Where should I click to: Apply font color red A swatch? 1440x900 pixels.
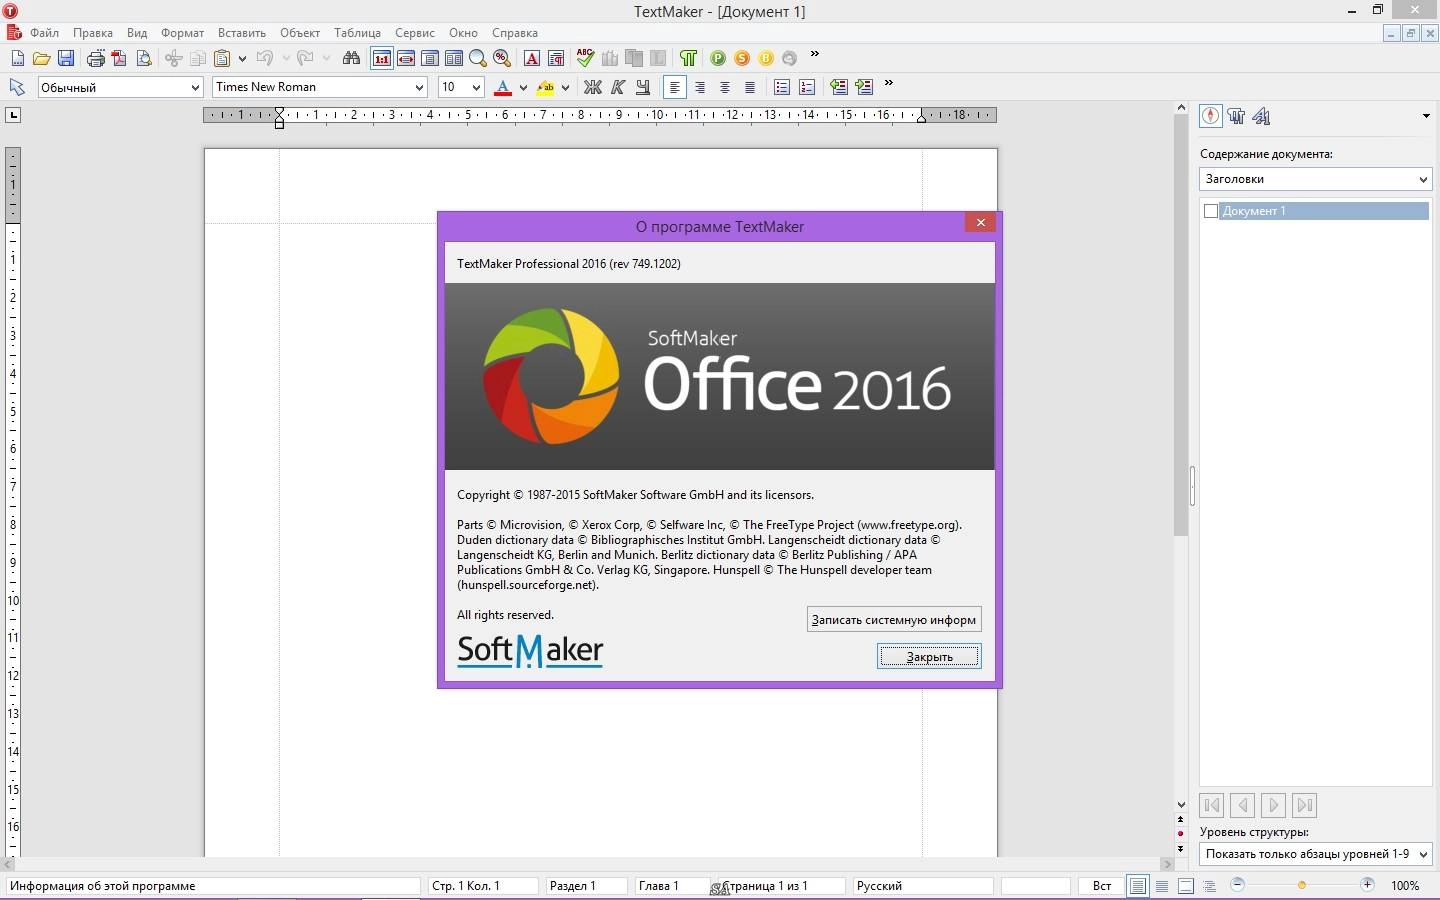click(x=503, y=87)
